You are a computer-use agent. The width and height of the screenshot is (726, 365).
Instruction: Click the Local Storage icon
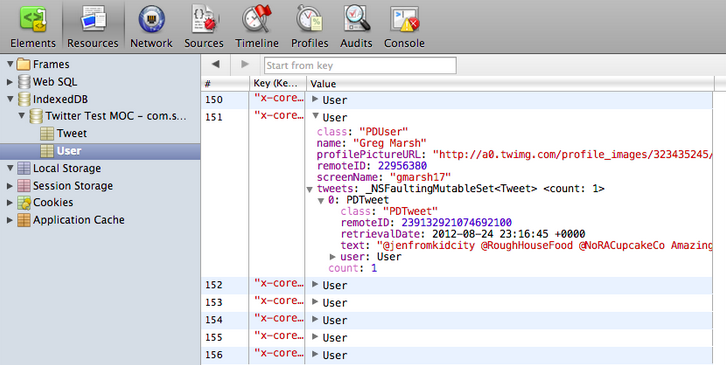point(24,168)
